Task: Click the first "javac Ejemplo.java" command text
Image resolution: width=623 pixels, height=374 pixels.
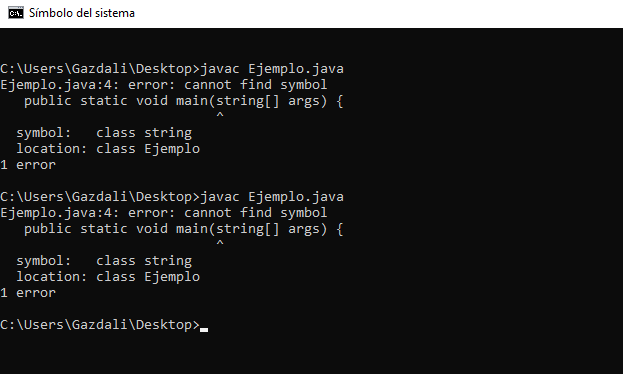Action: click(272, 69)
